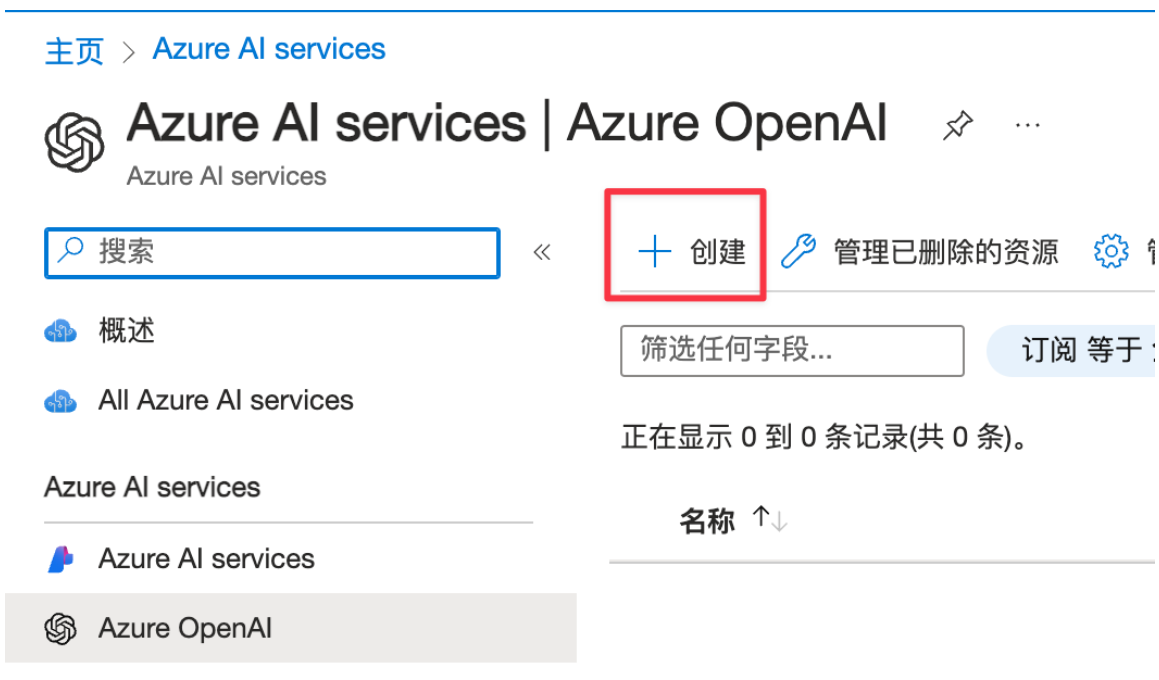The height and width of the screenshot is (680, 1159).
Task: Click the 管理已删除的资源 button label
Action: [x=945, y=252]
